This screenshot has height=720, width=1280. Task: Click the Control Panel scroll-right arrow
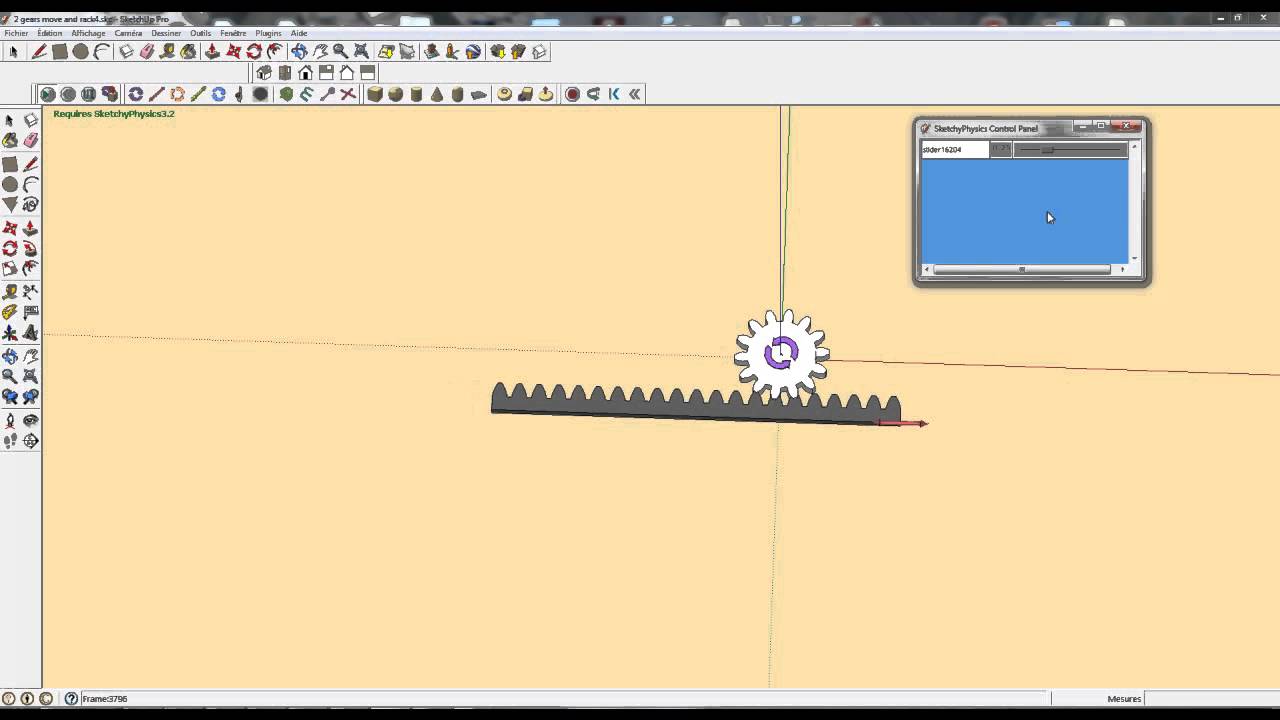pos(1122,269)
